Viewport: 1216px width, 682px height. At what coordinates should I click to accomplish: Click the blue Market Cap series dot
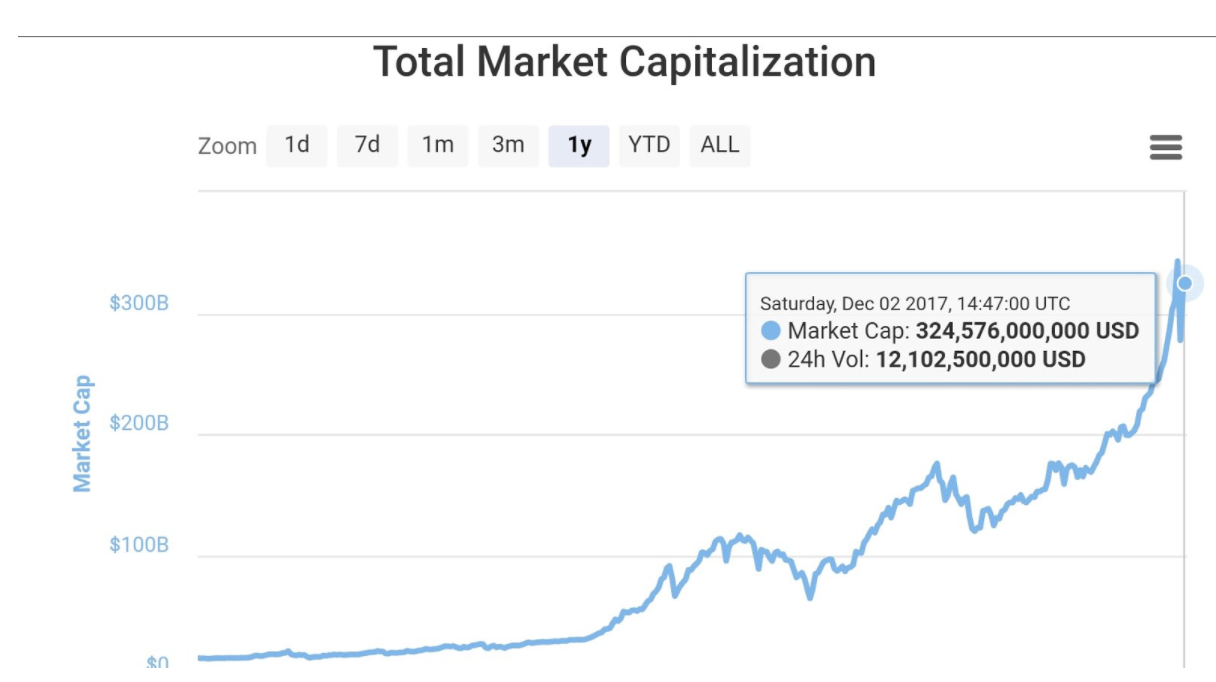coord(770,331)
